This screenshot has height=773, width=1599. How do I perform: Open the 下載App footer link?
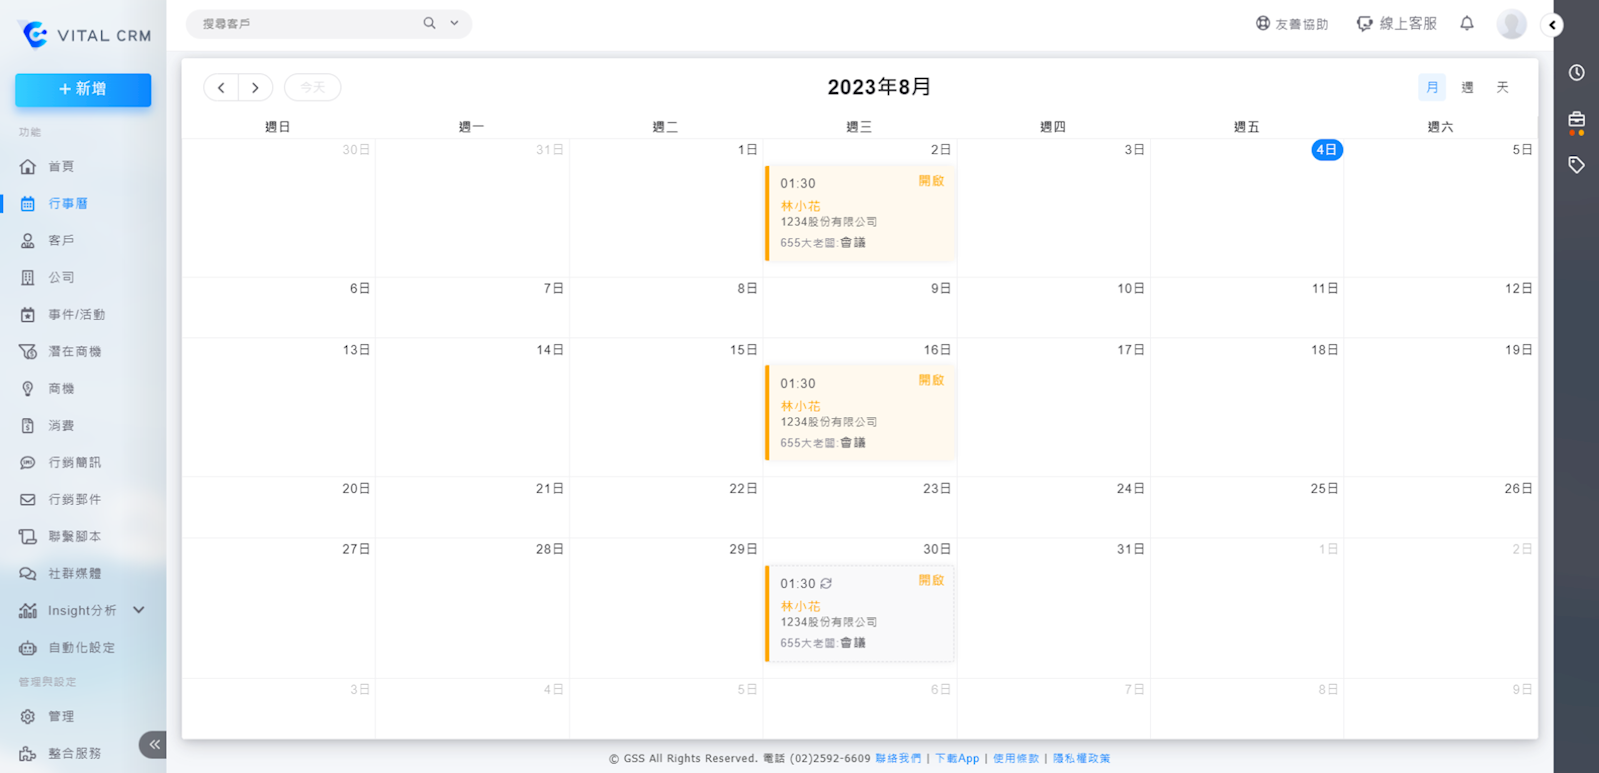tap(956, 759)
